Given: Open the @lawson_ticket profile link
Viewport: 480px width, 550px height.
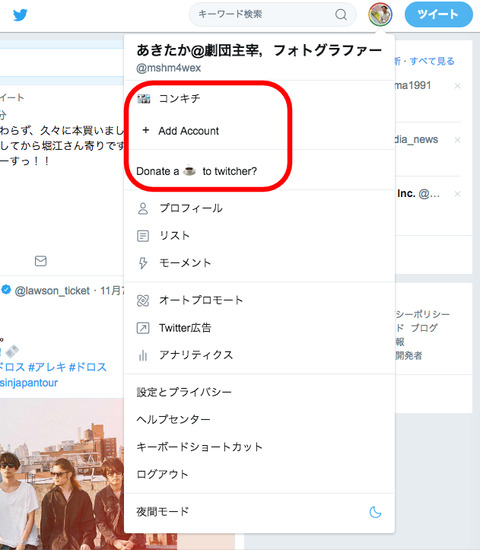Looking at the screenshot, I should click(x=52, y=291).
